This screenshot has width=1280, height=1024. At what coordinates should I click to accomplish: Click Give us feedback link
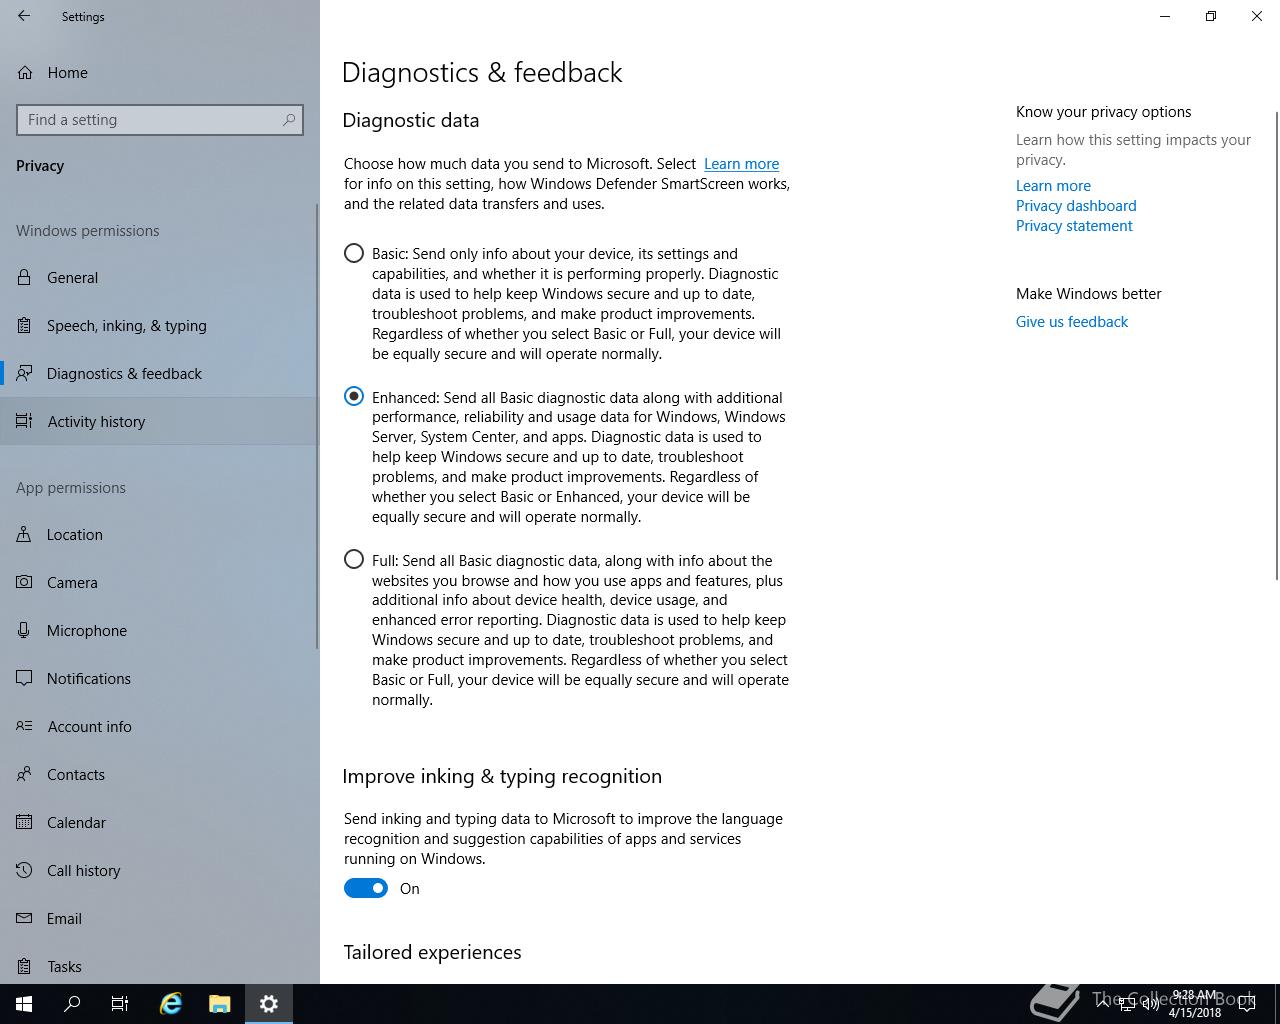pos(1071,322)
